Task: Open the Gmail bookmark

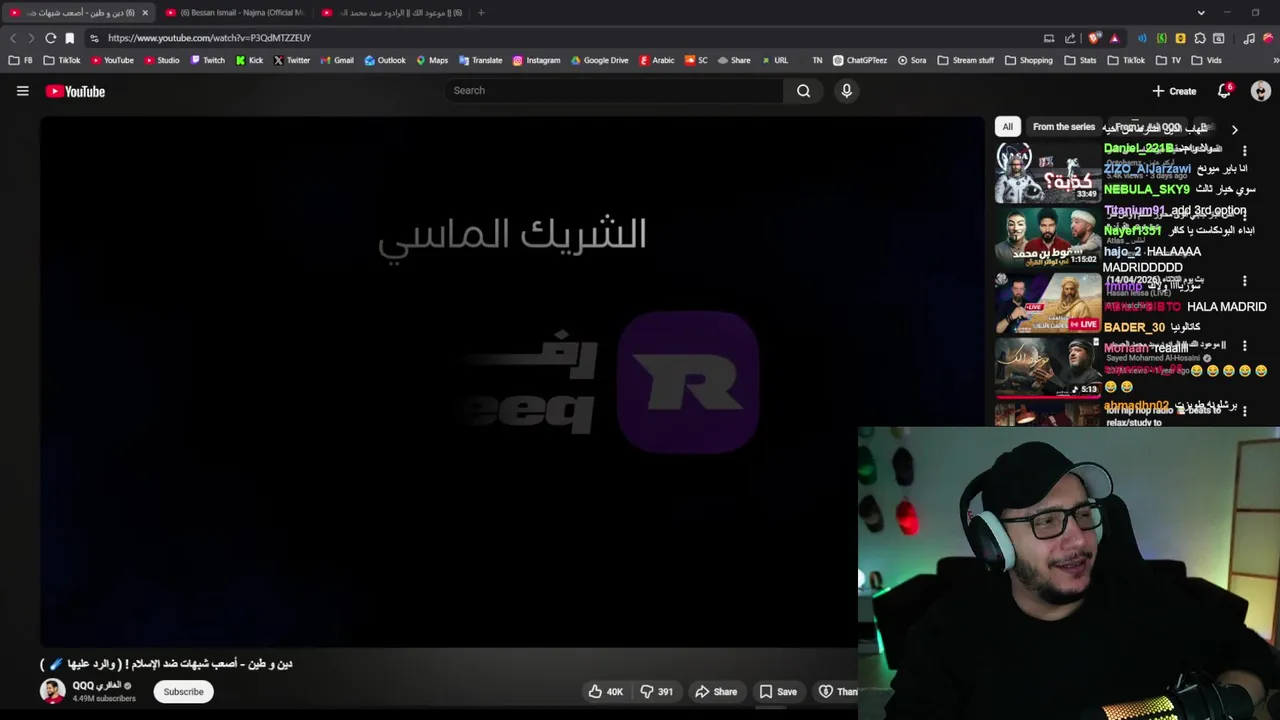Action: (x=337, y=60)
